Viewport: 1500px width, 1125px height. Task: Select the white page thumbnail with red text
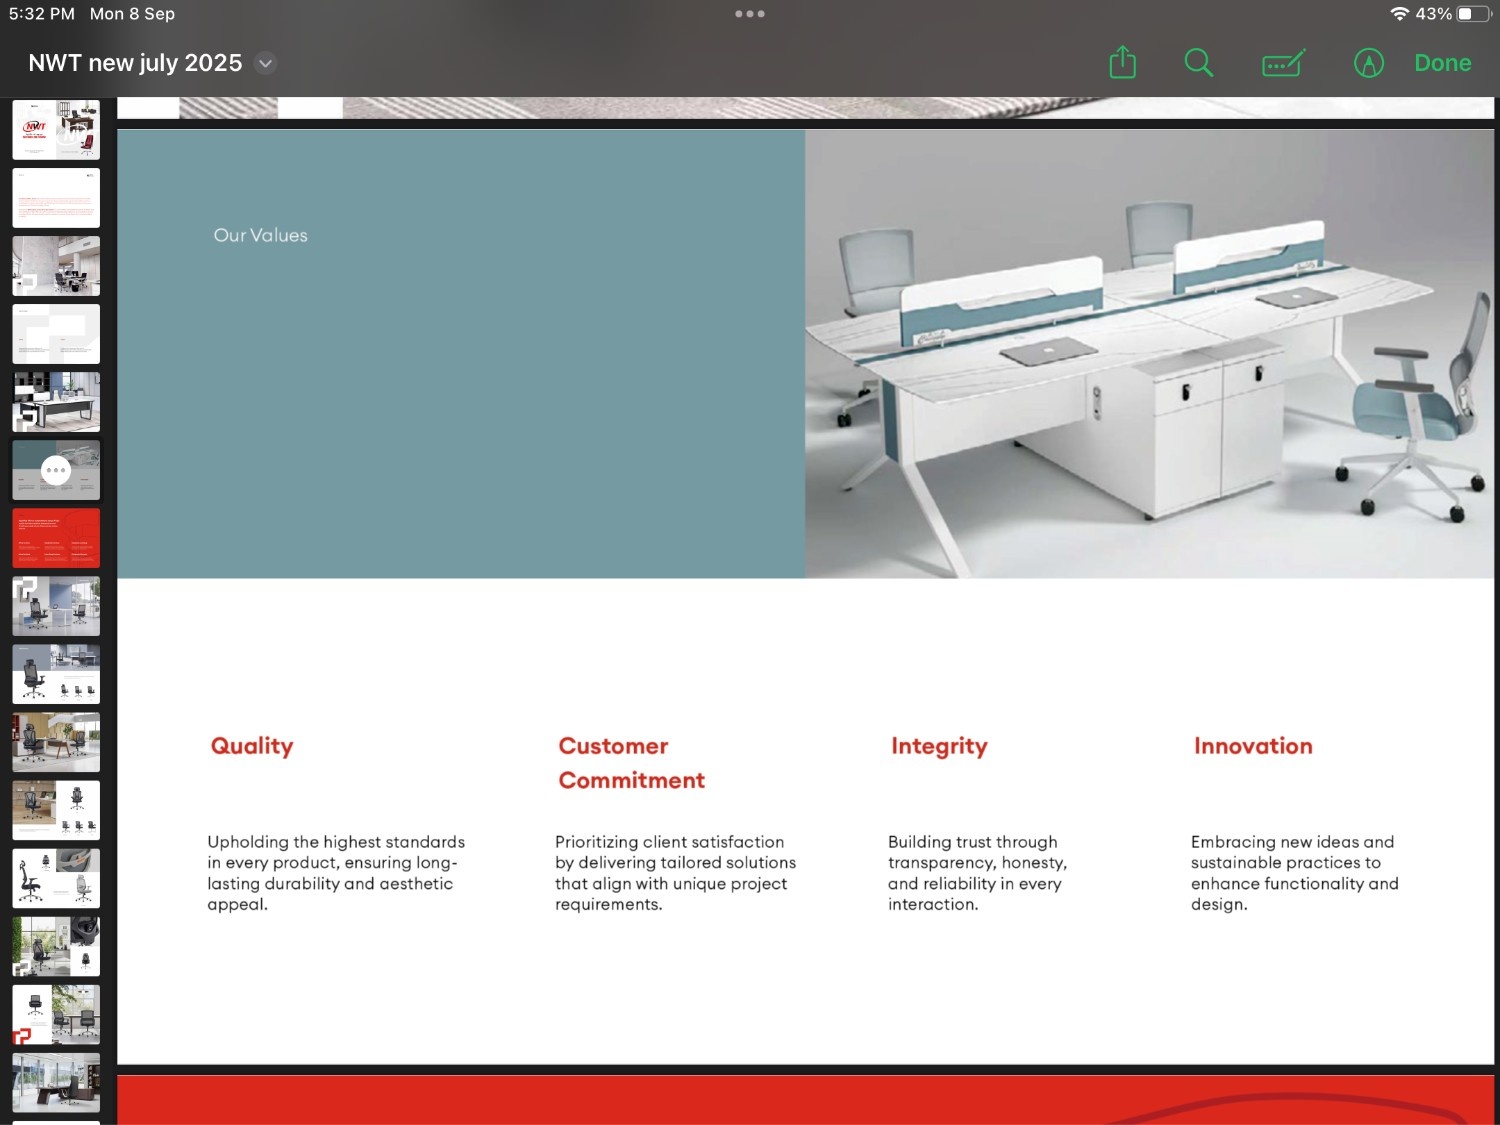click(56, 198)
